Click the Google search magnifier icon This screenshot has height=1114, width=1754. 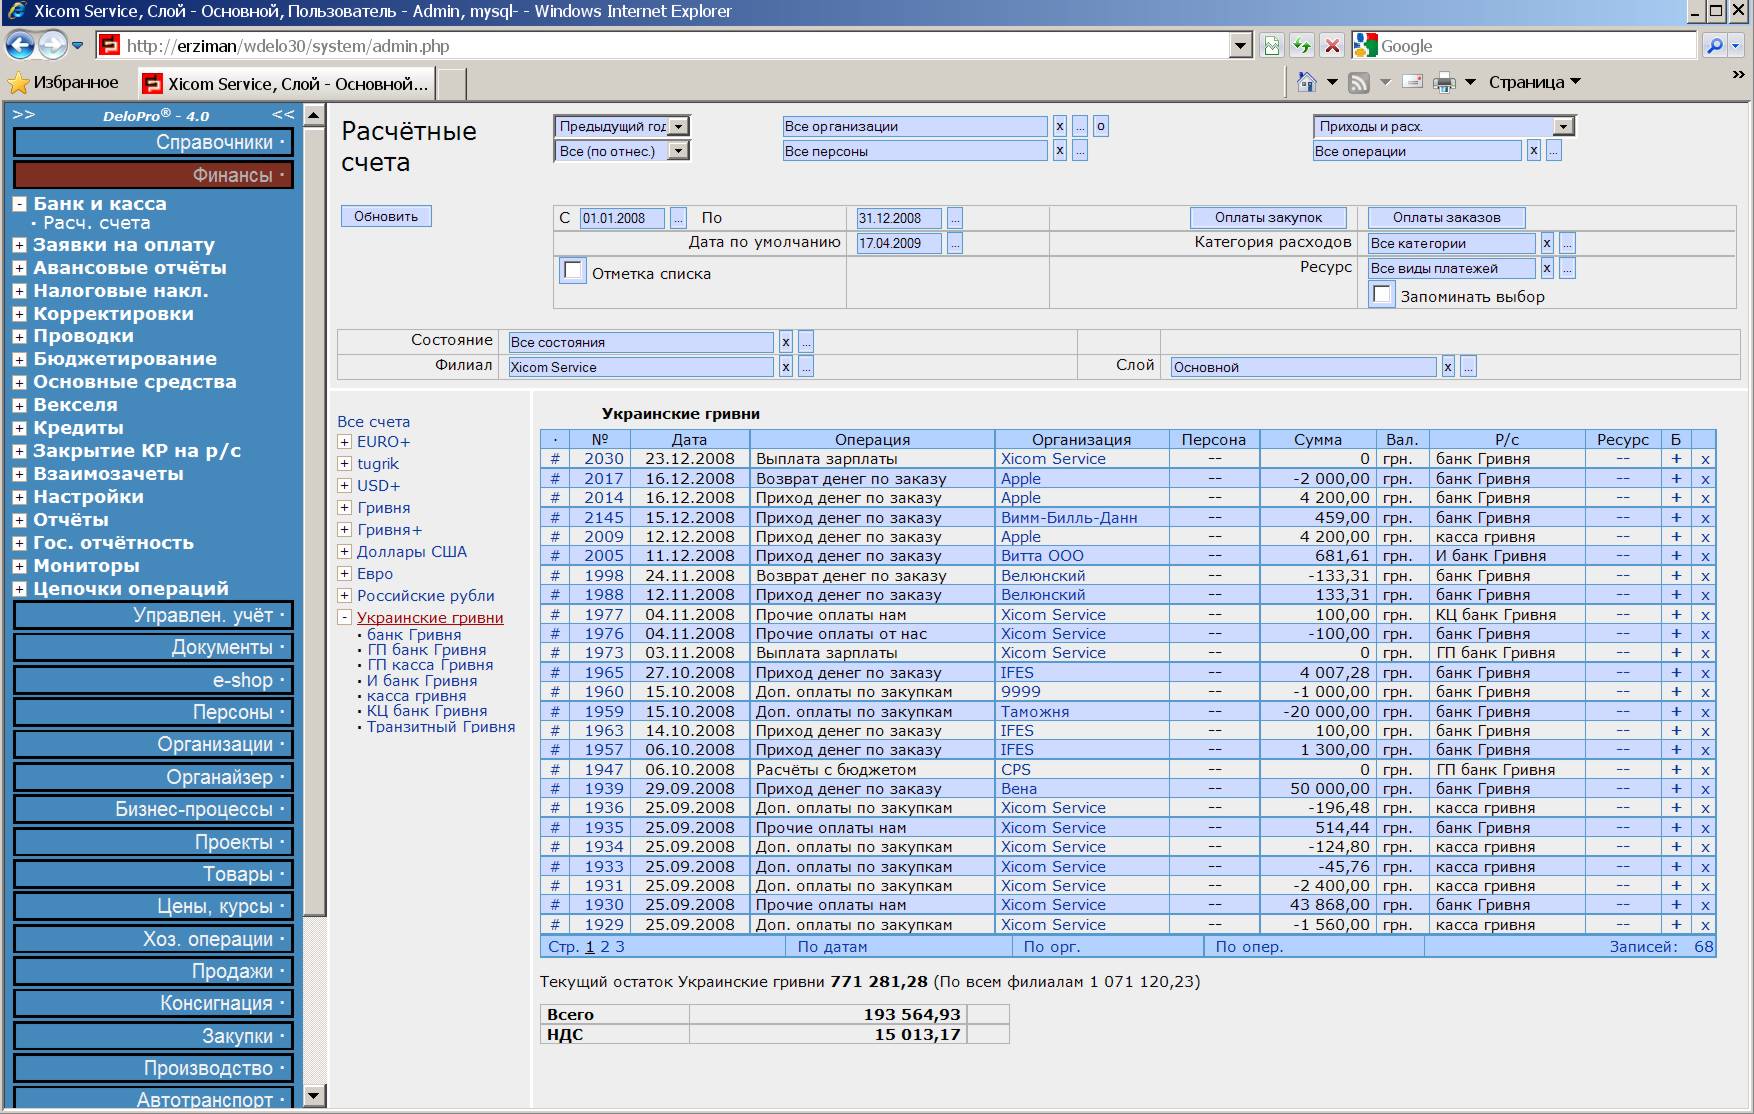1715,46
